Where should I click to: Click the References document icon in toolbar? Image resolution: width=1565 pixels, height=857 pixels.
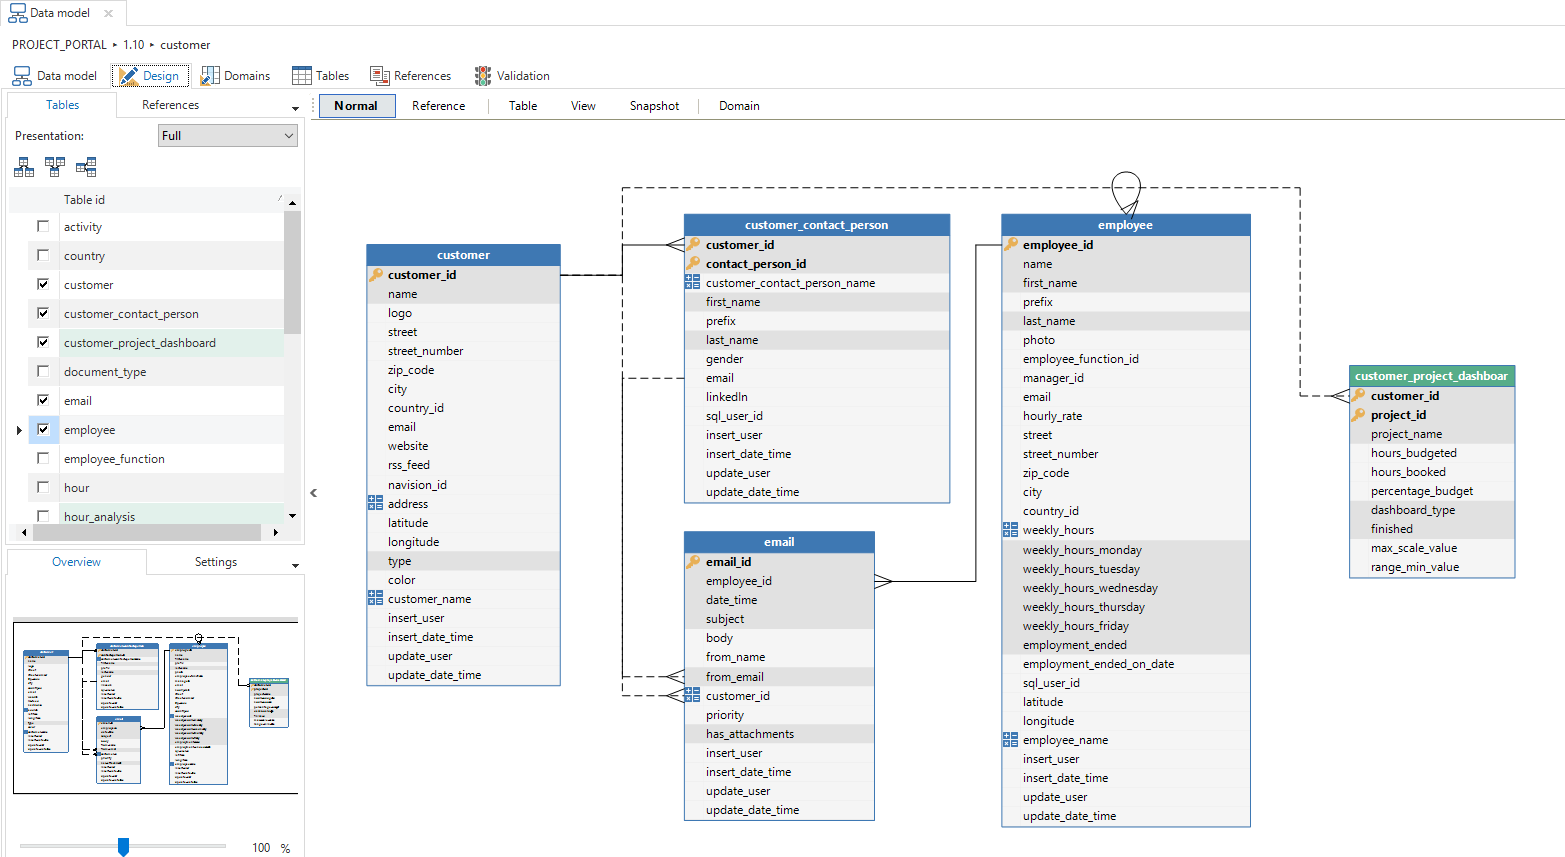pyautogui.click(x=379, y=76)
